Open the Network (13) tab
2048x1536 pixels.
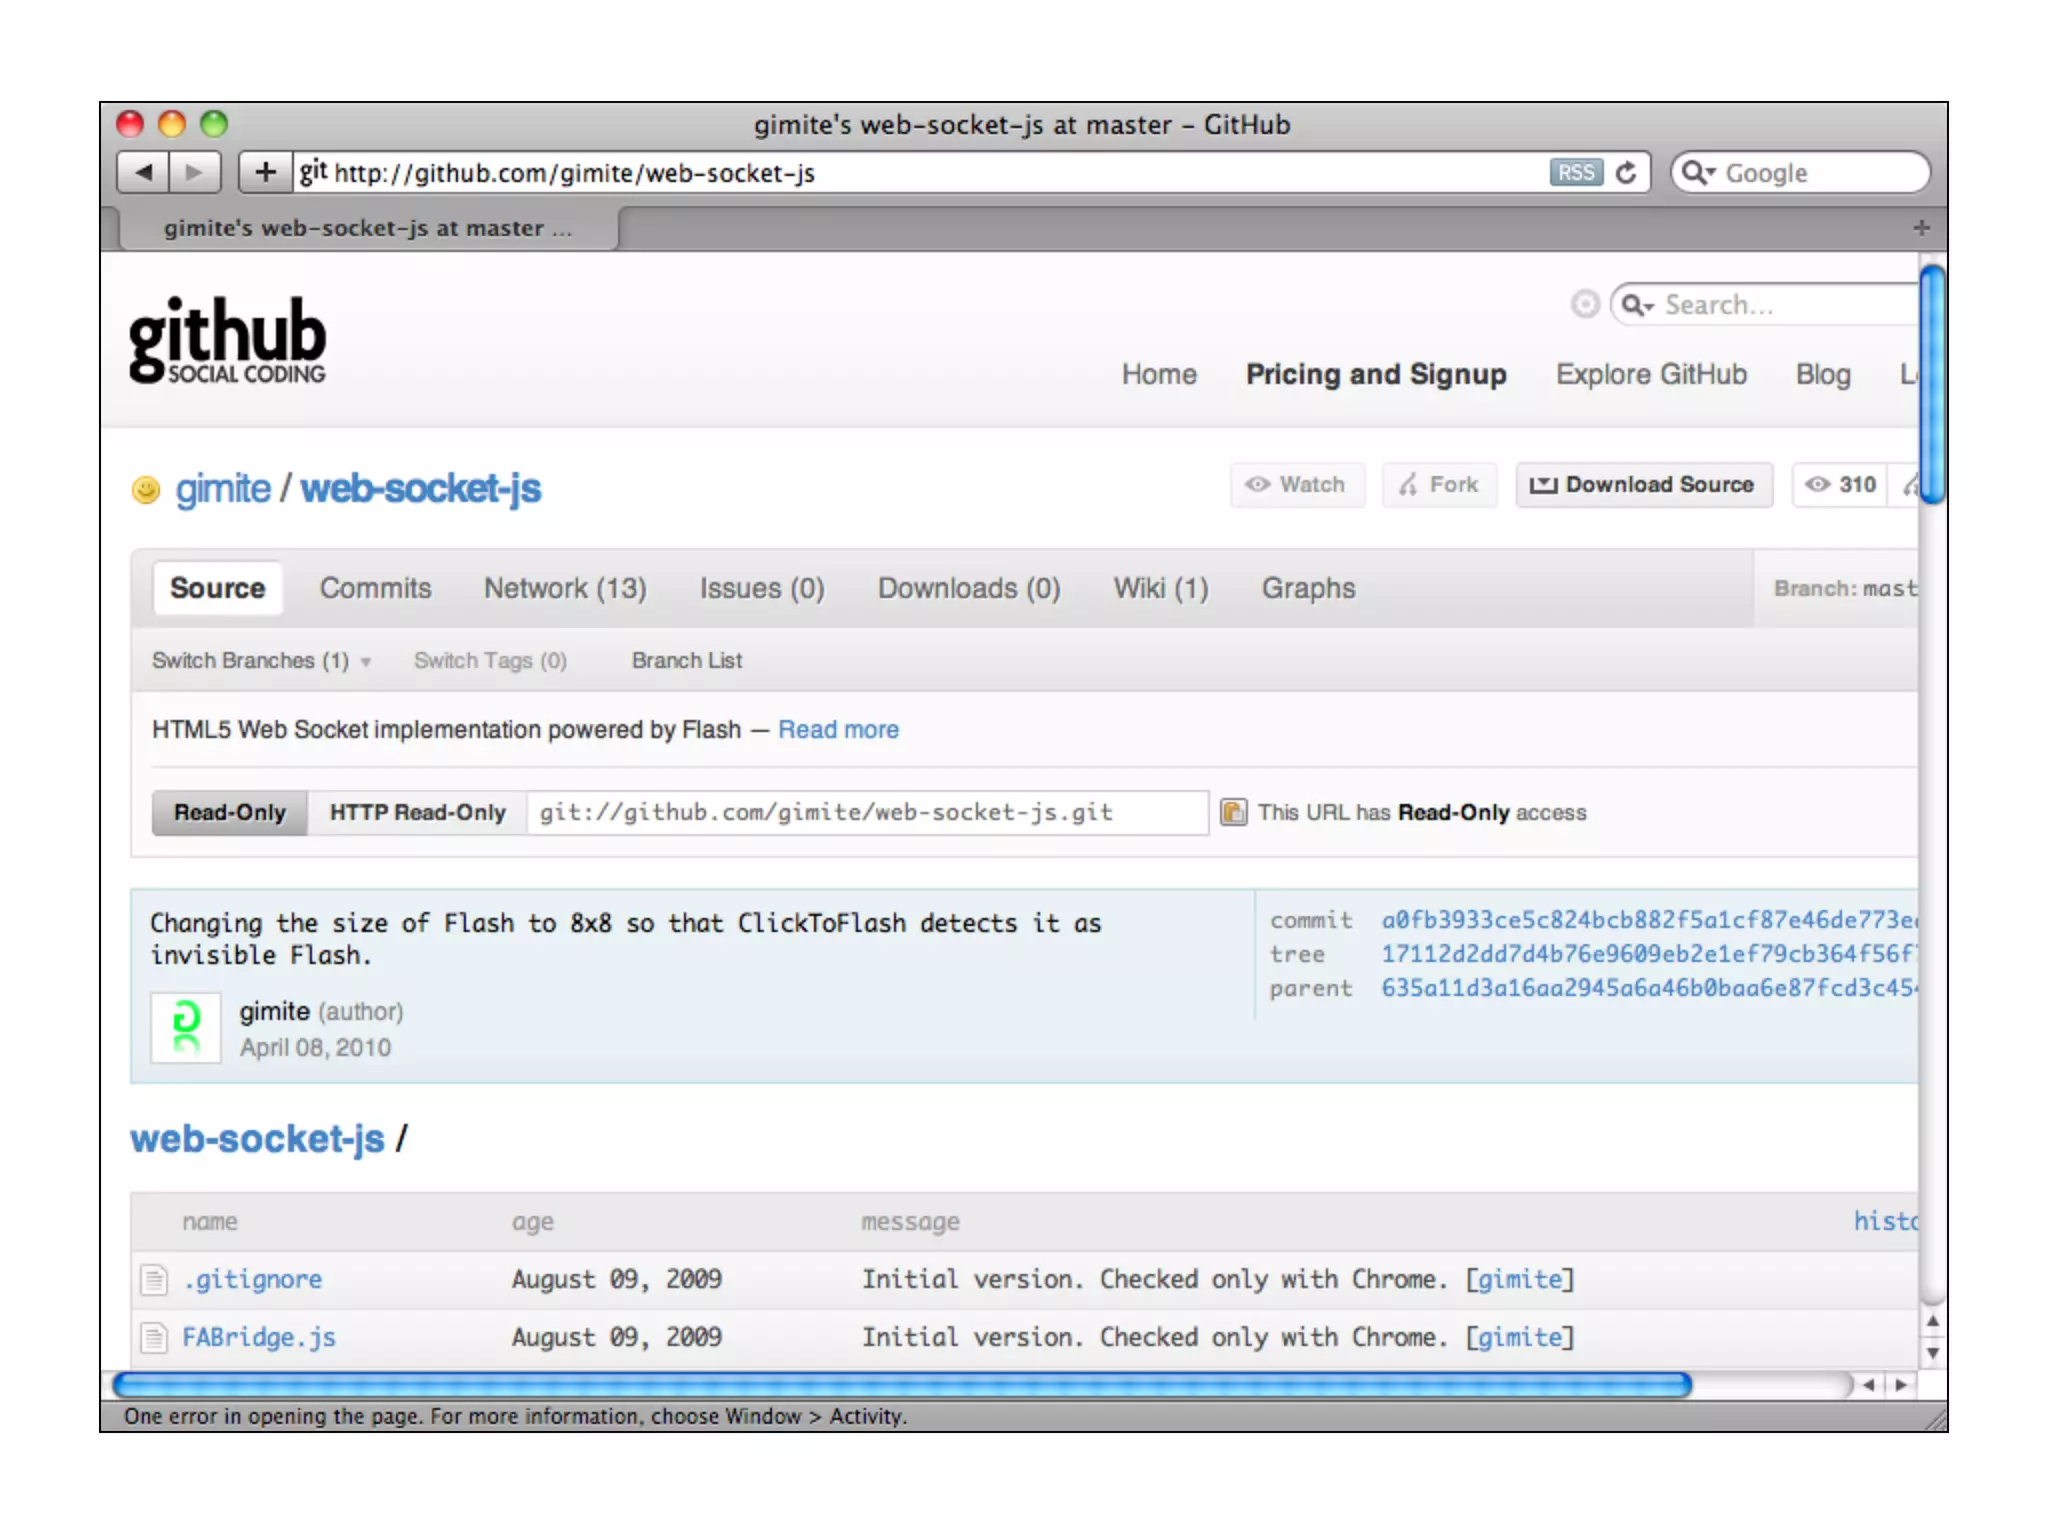click(x=565, y=588)
